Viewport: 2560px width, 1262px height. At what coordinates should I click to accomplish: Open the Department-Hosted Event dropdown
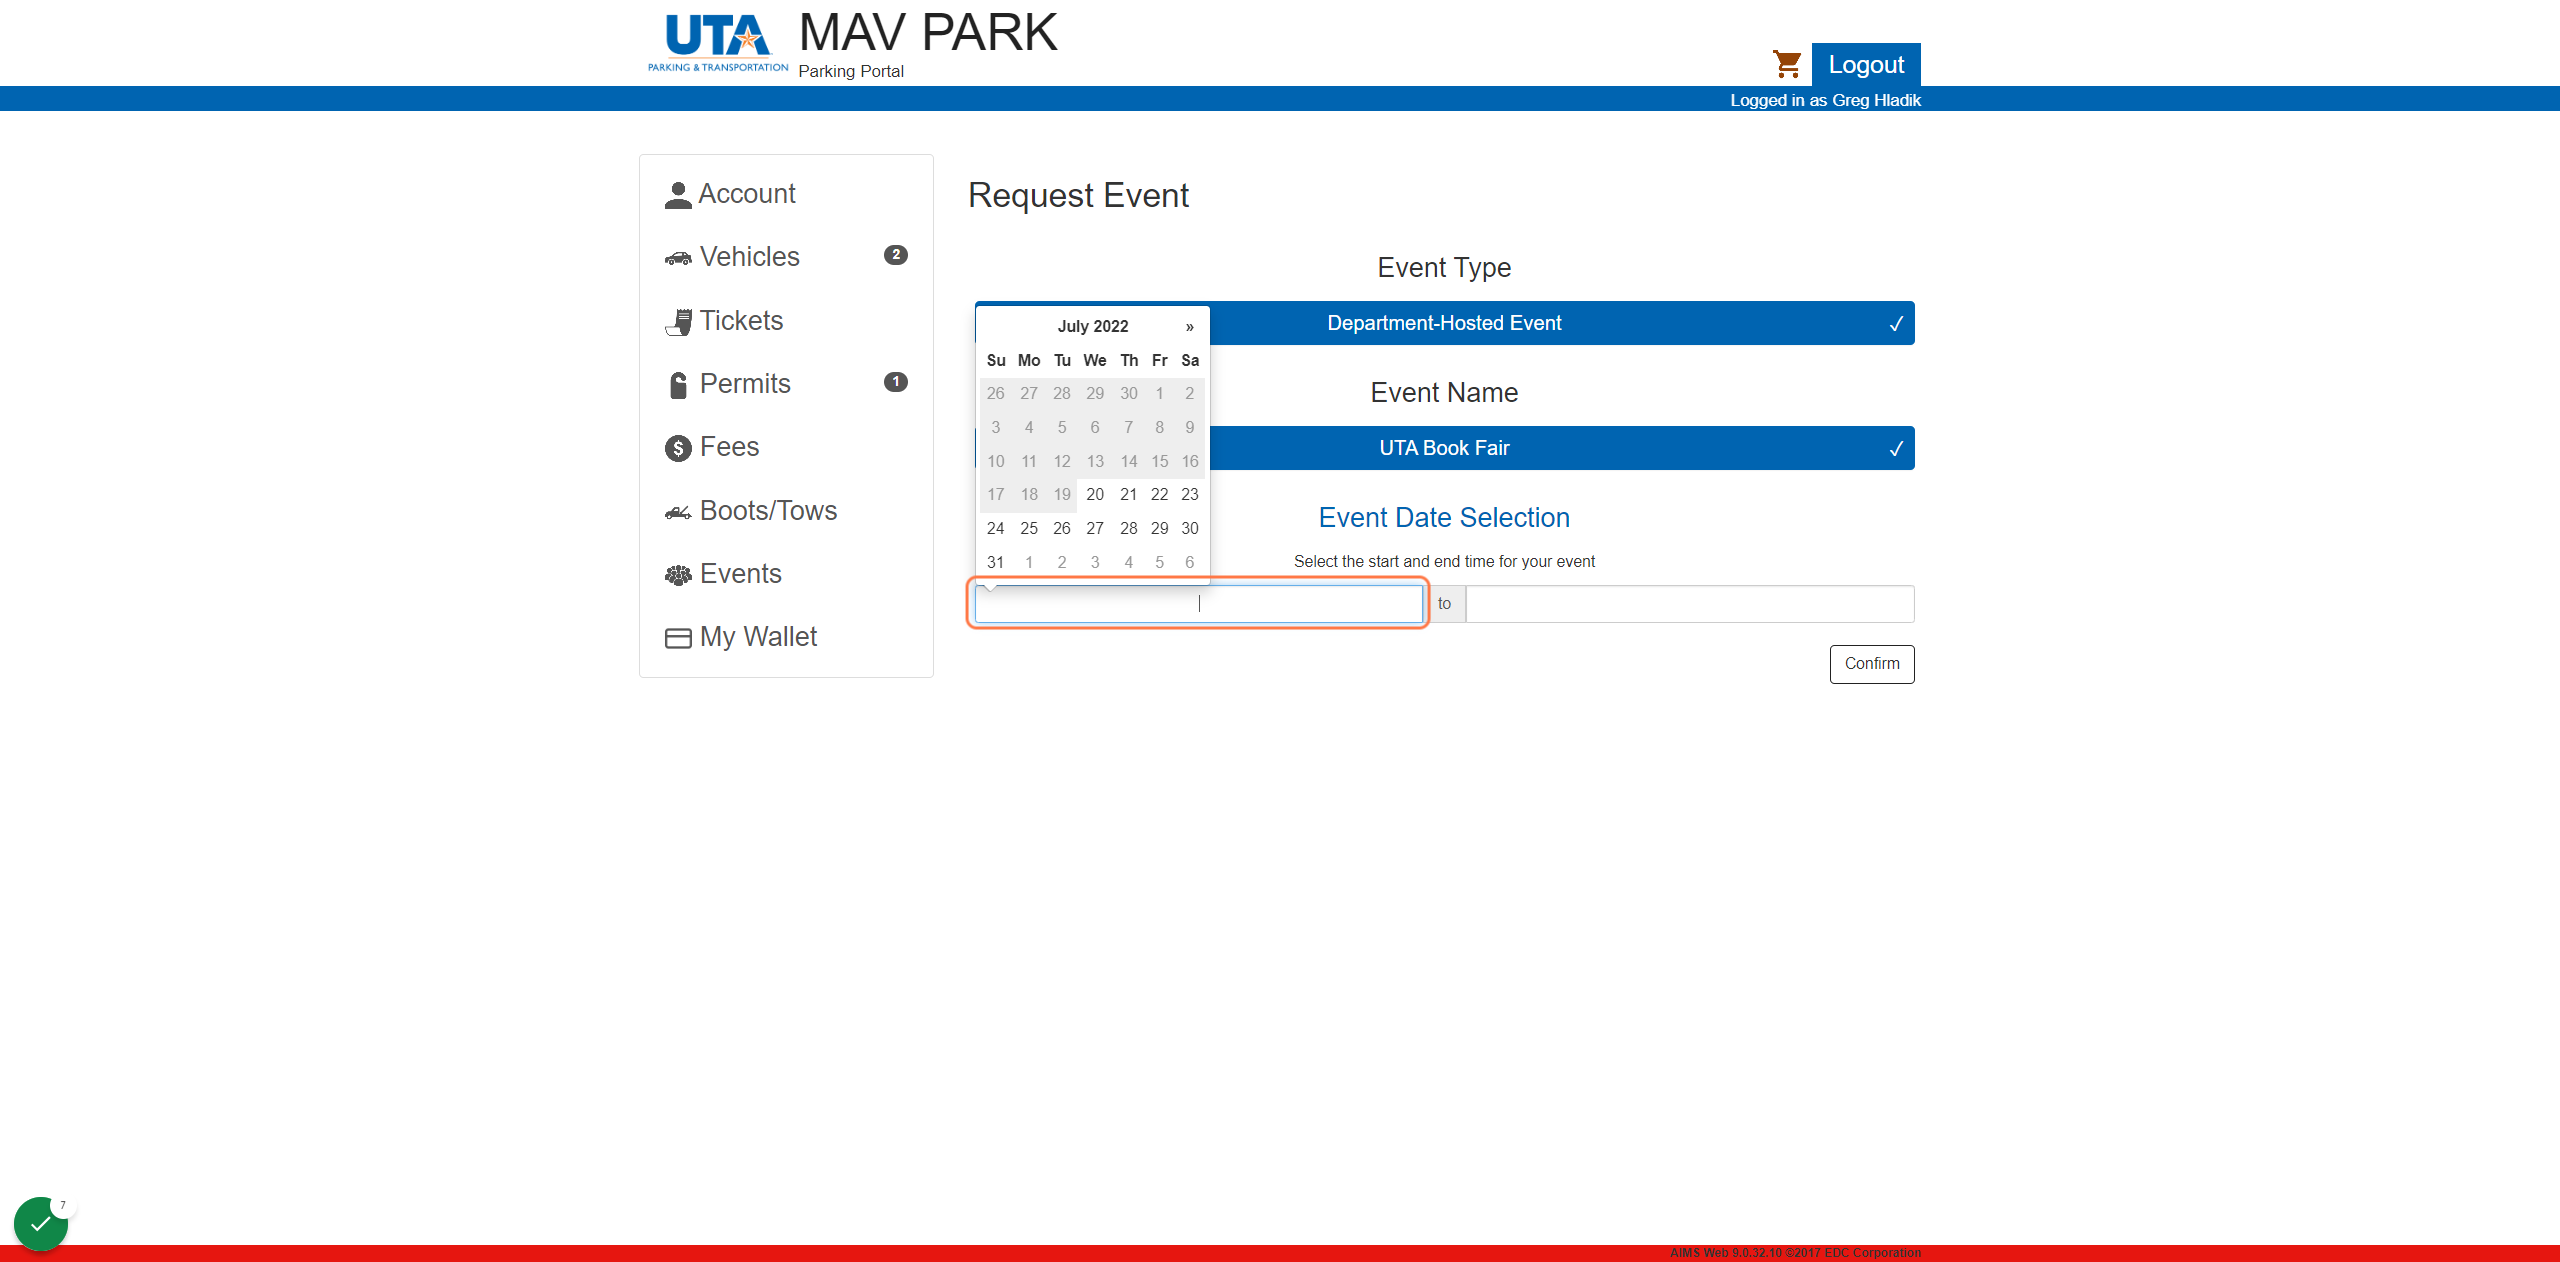click(1444, 323)
